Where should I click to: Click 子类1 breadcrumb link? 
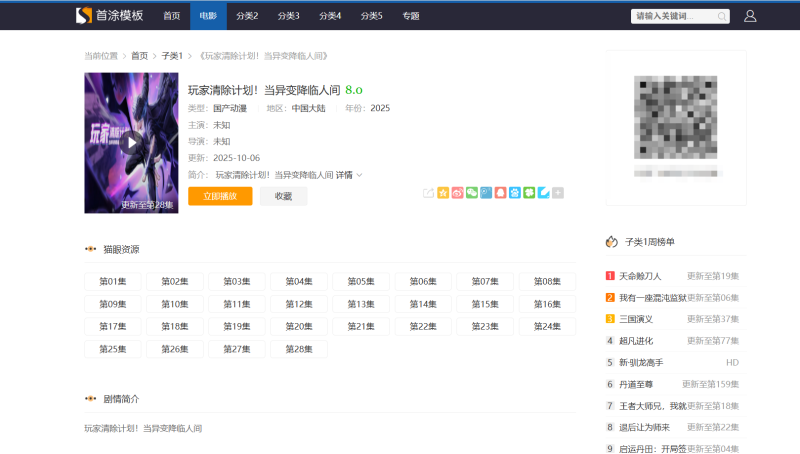(x=172, y=56)
